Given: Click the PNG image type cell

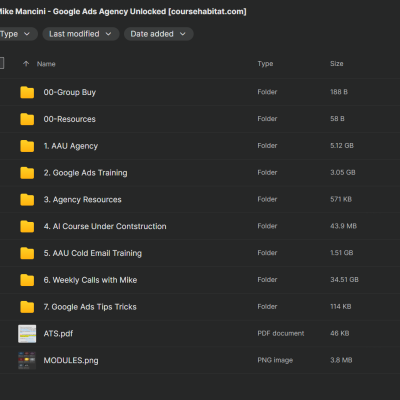Looking at the screenshot, I should [x=275, y=360].
